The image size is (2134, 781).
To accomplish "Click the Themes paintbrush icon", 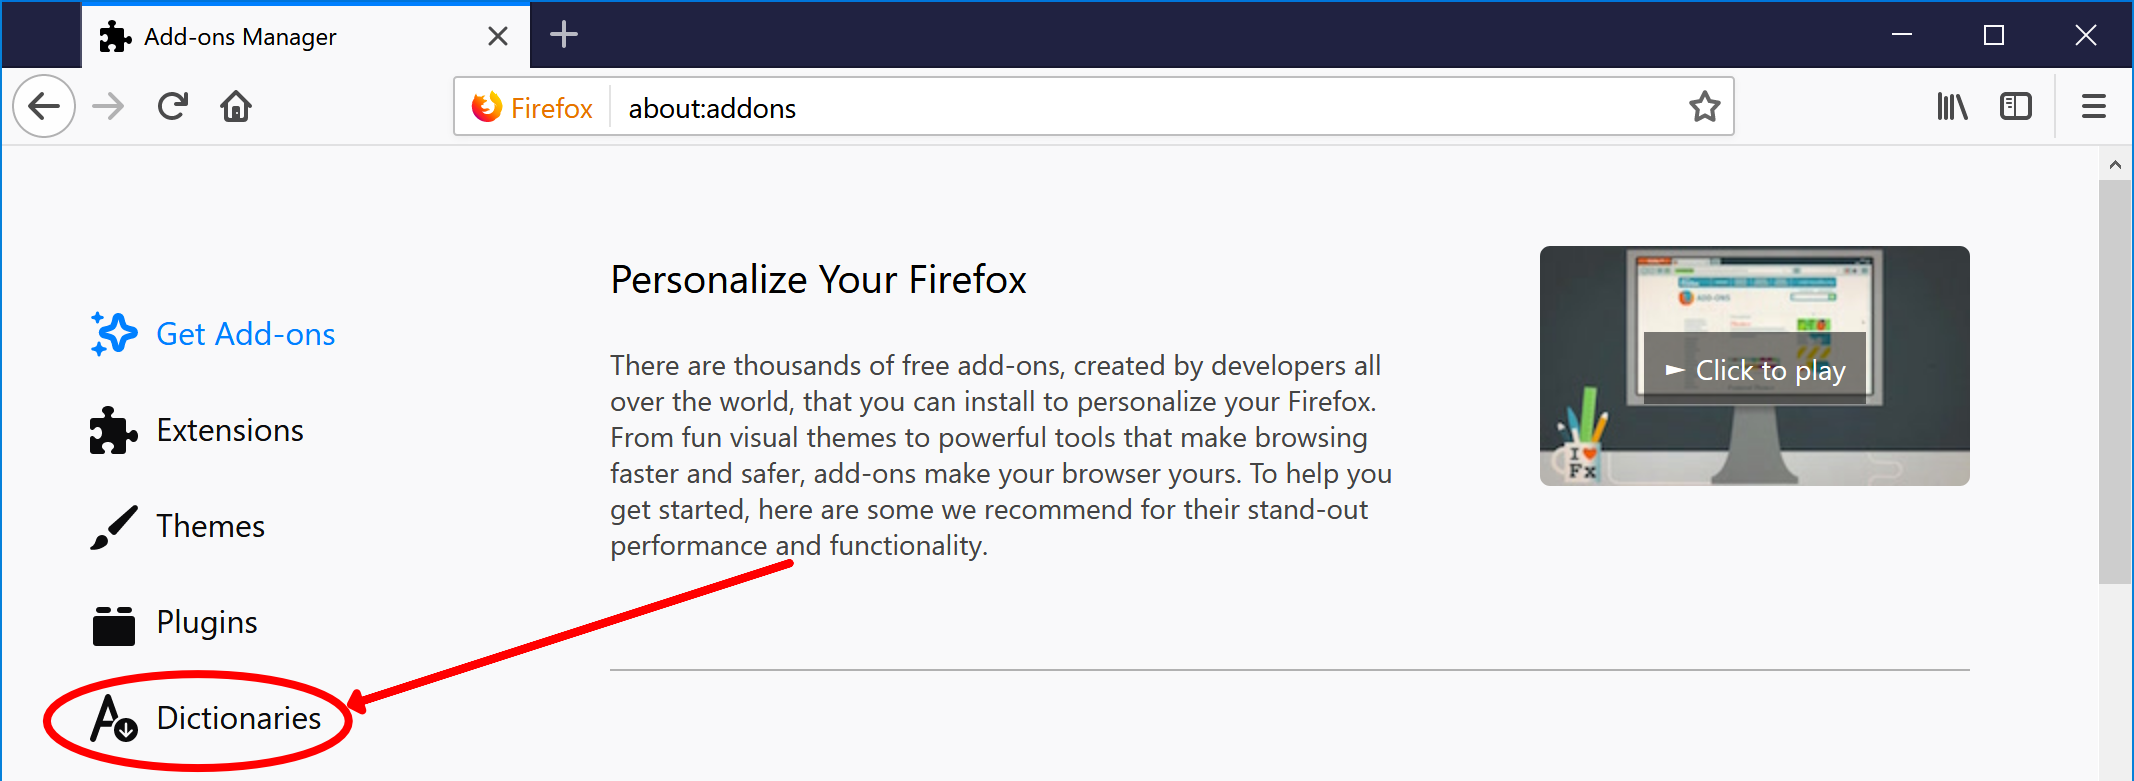I will tap(114, 526).
